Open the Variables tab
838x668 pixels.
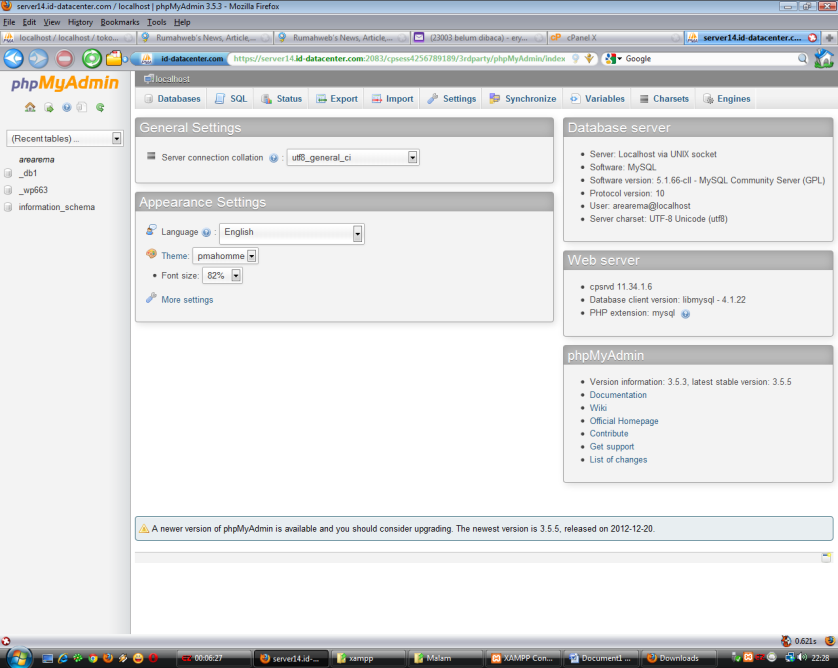point(598,99)
